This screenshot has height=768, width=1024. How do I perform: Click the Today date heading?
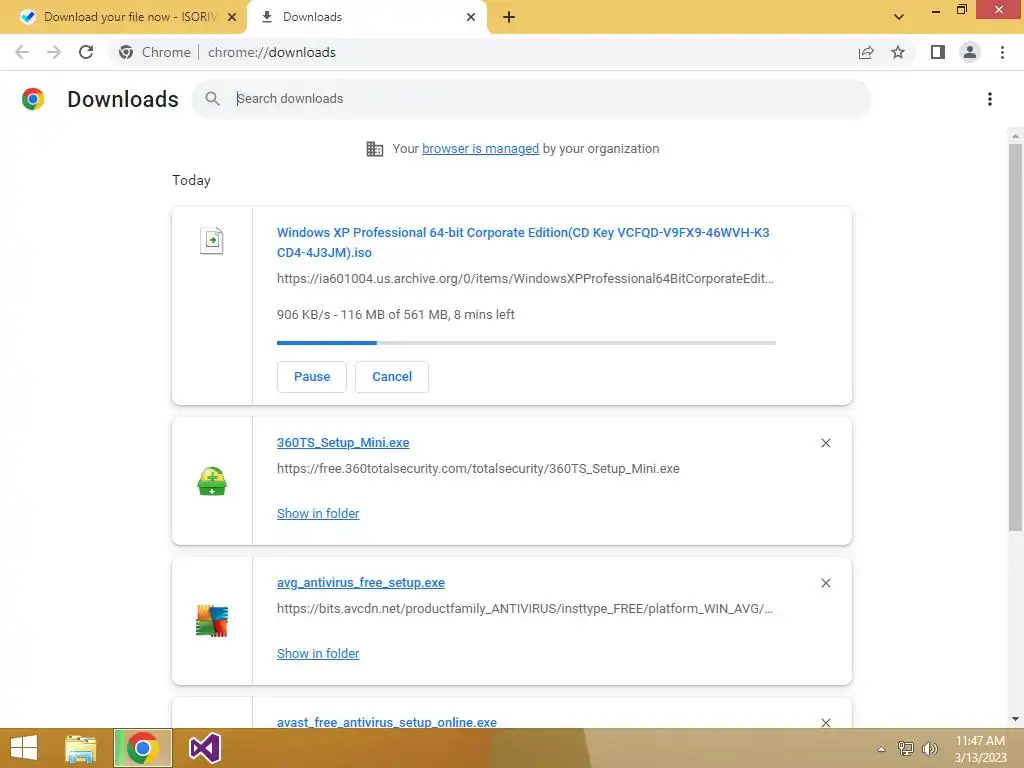(191, 181)
